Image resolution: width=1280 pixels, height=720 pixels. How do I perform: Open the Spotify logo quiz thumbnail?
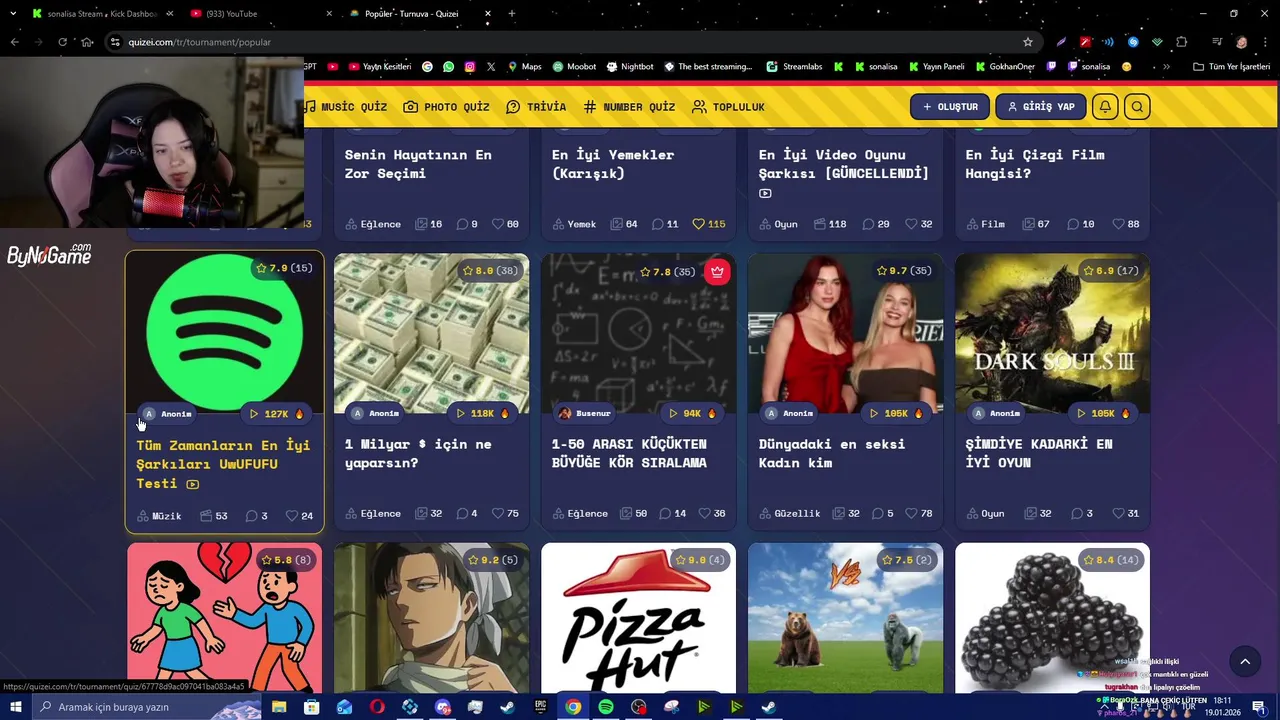[224, 333]
